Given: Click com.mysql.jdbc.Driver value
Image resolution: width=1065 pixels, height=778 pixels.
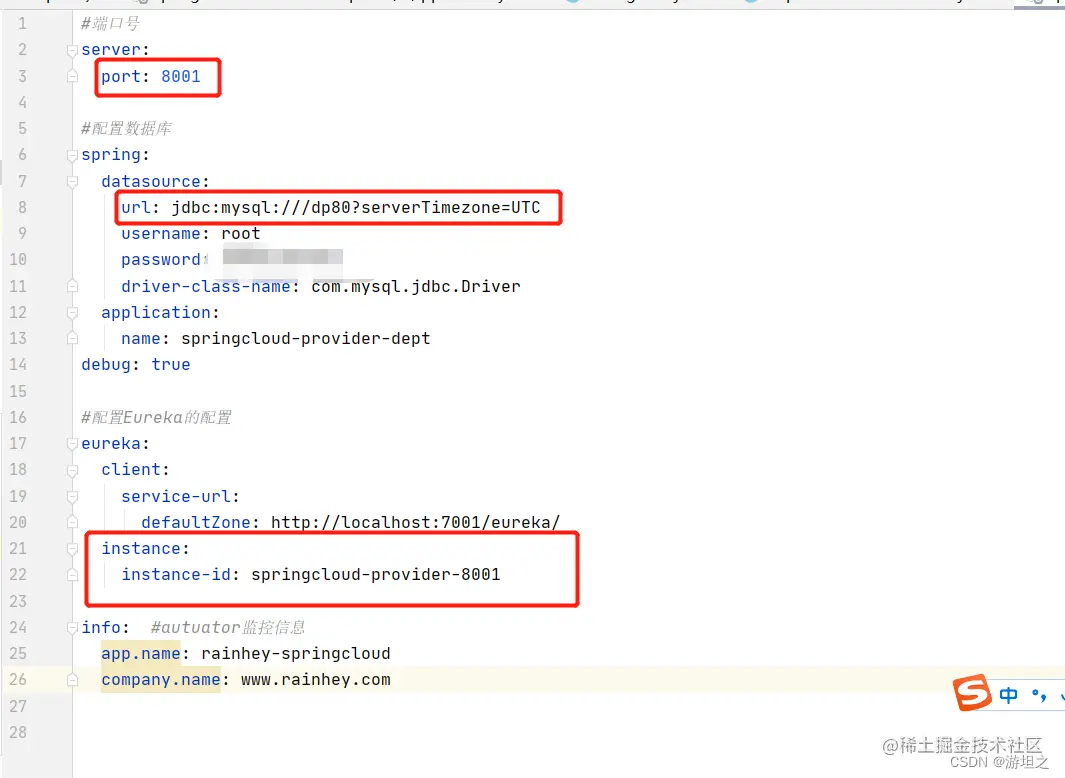Looking at the screenshot, I should coord(416,287).
